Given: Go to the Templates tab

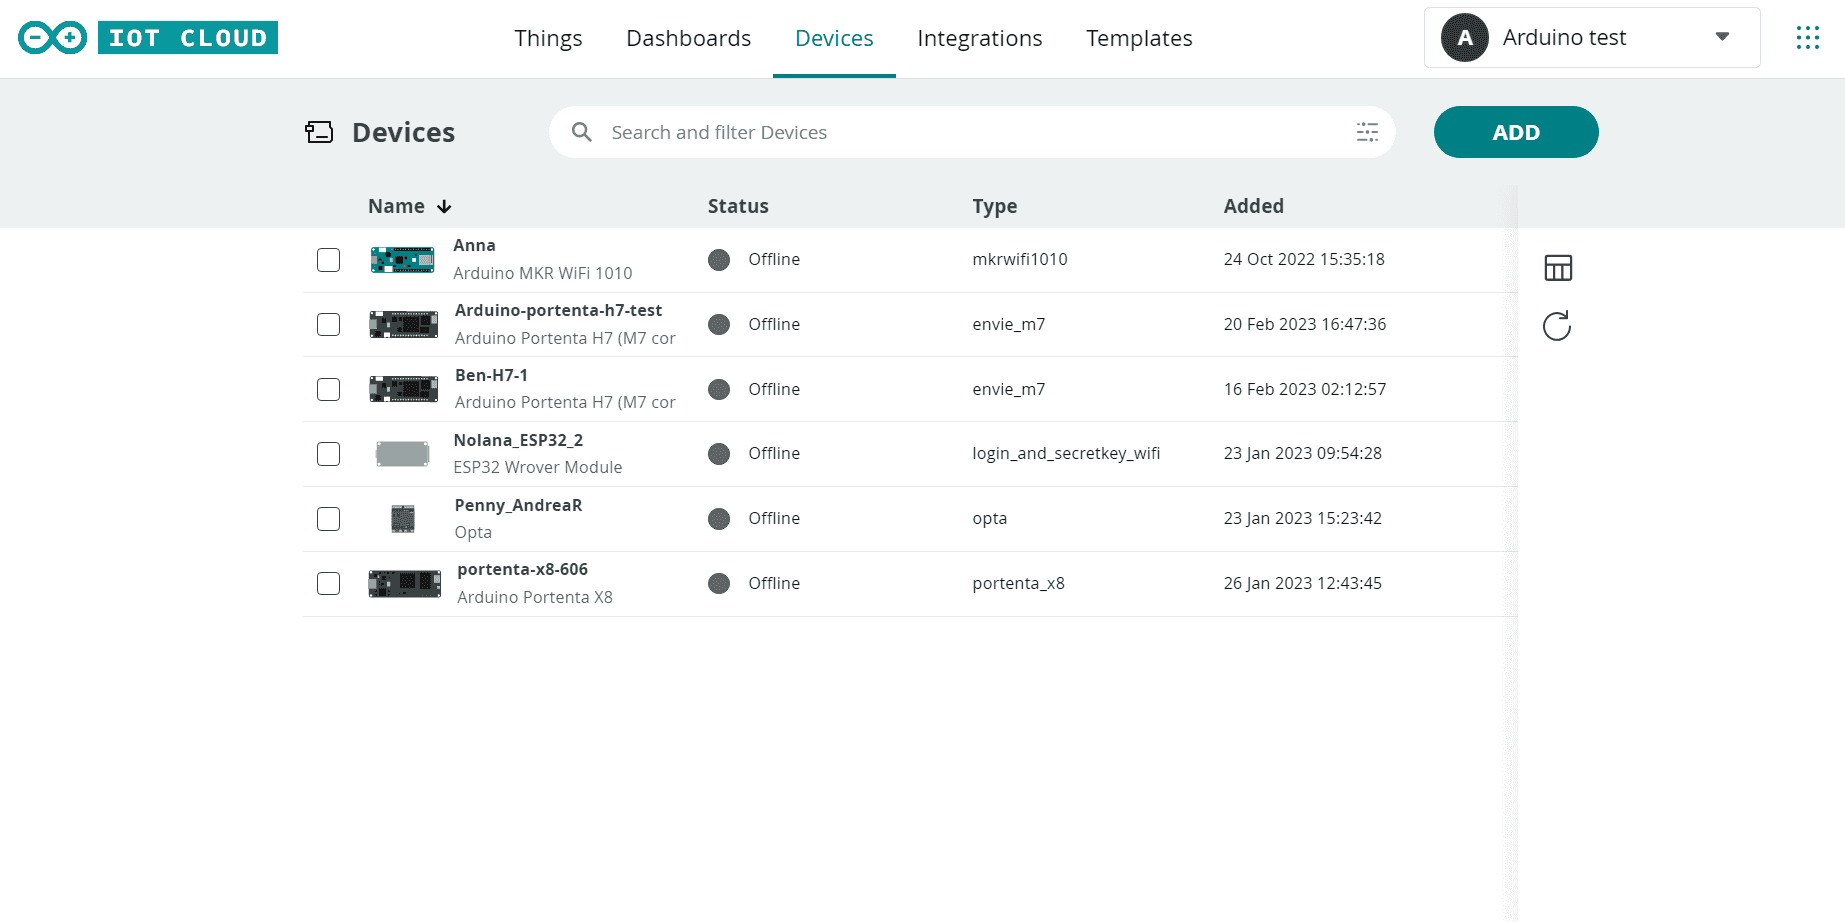Looking at the screenshot, I should (x=1139, y=38).
